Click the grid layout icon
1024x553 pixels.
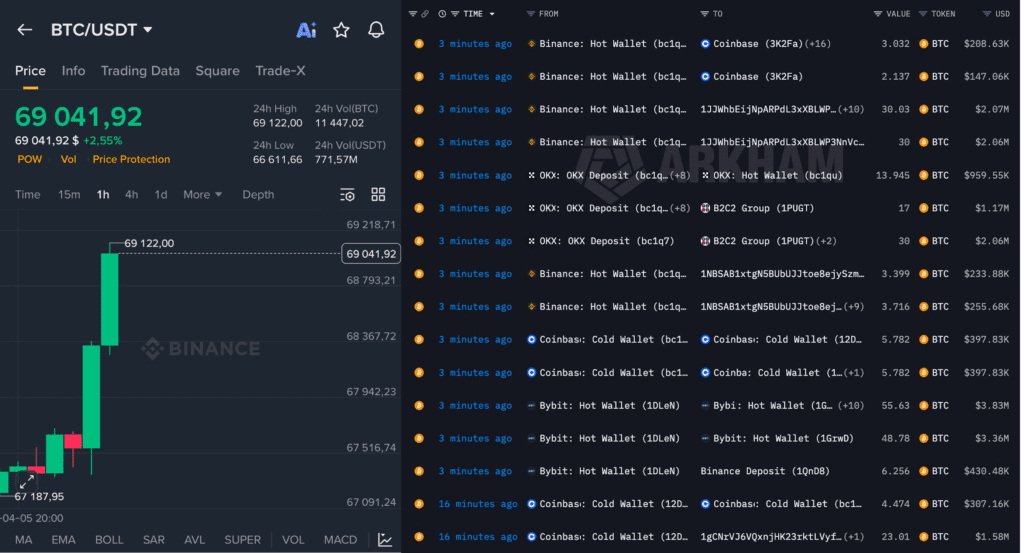[x=378, y=195]
